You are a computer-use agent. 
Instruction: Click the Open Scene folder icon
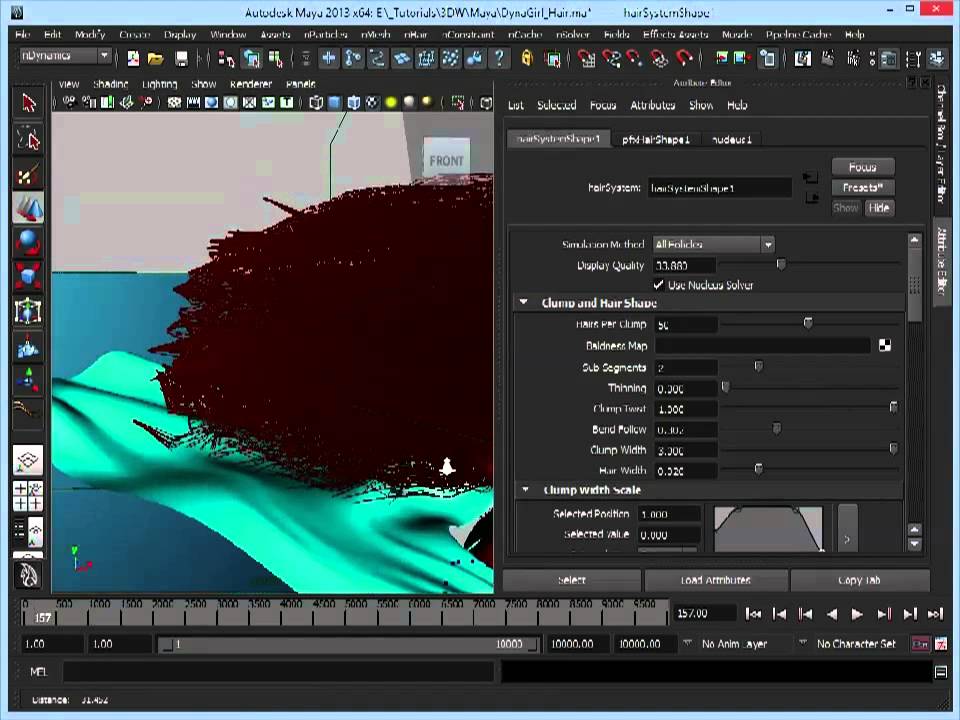tap(156, 59)
